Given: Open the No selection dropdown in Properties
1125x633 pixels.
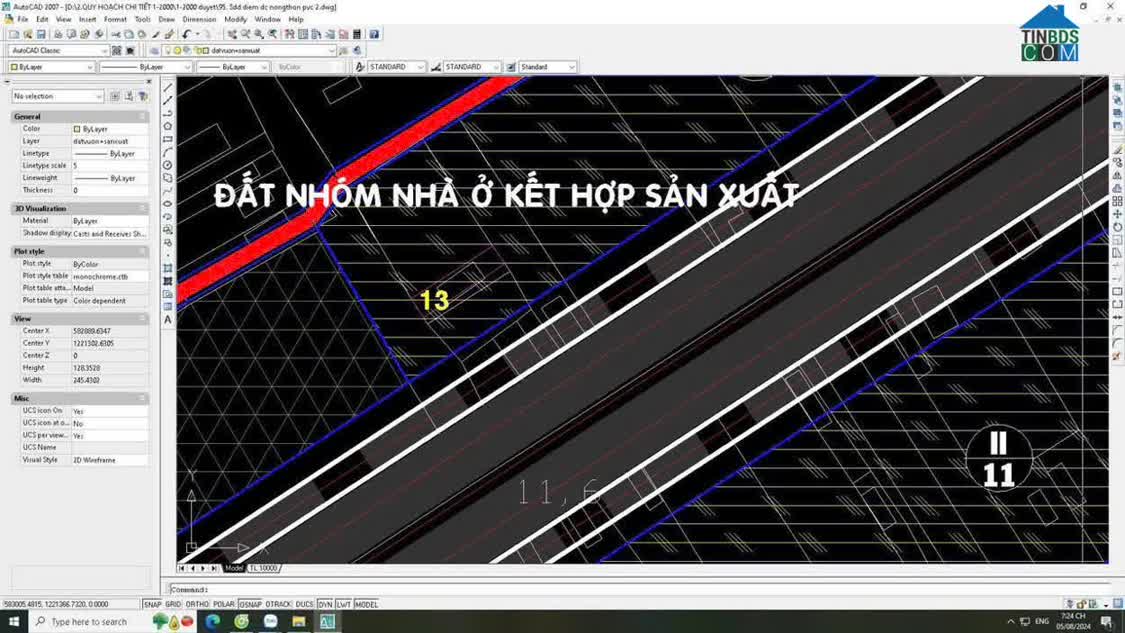Looking at the screenshot, I should point(58,96).
